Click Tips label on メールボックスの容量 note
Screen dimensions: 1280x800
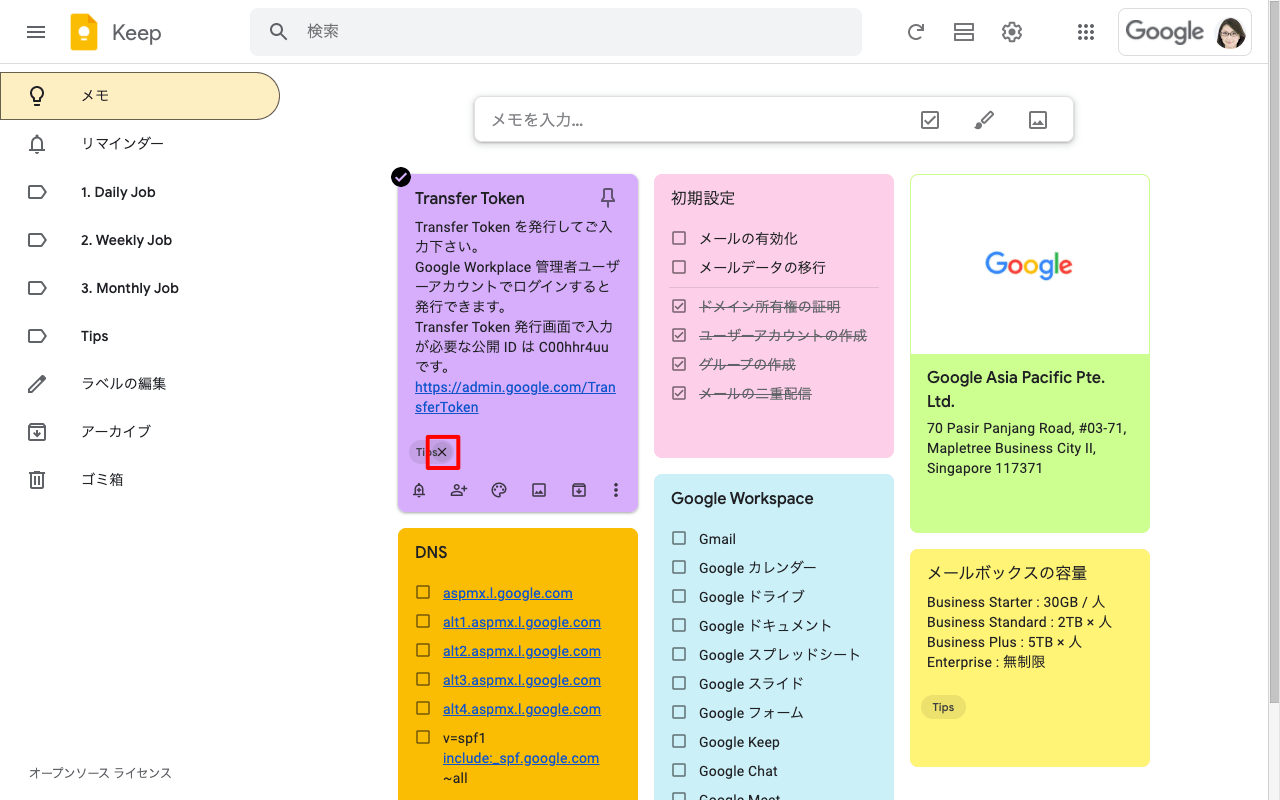pos(943,707)
